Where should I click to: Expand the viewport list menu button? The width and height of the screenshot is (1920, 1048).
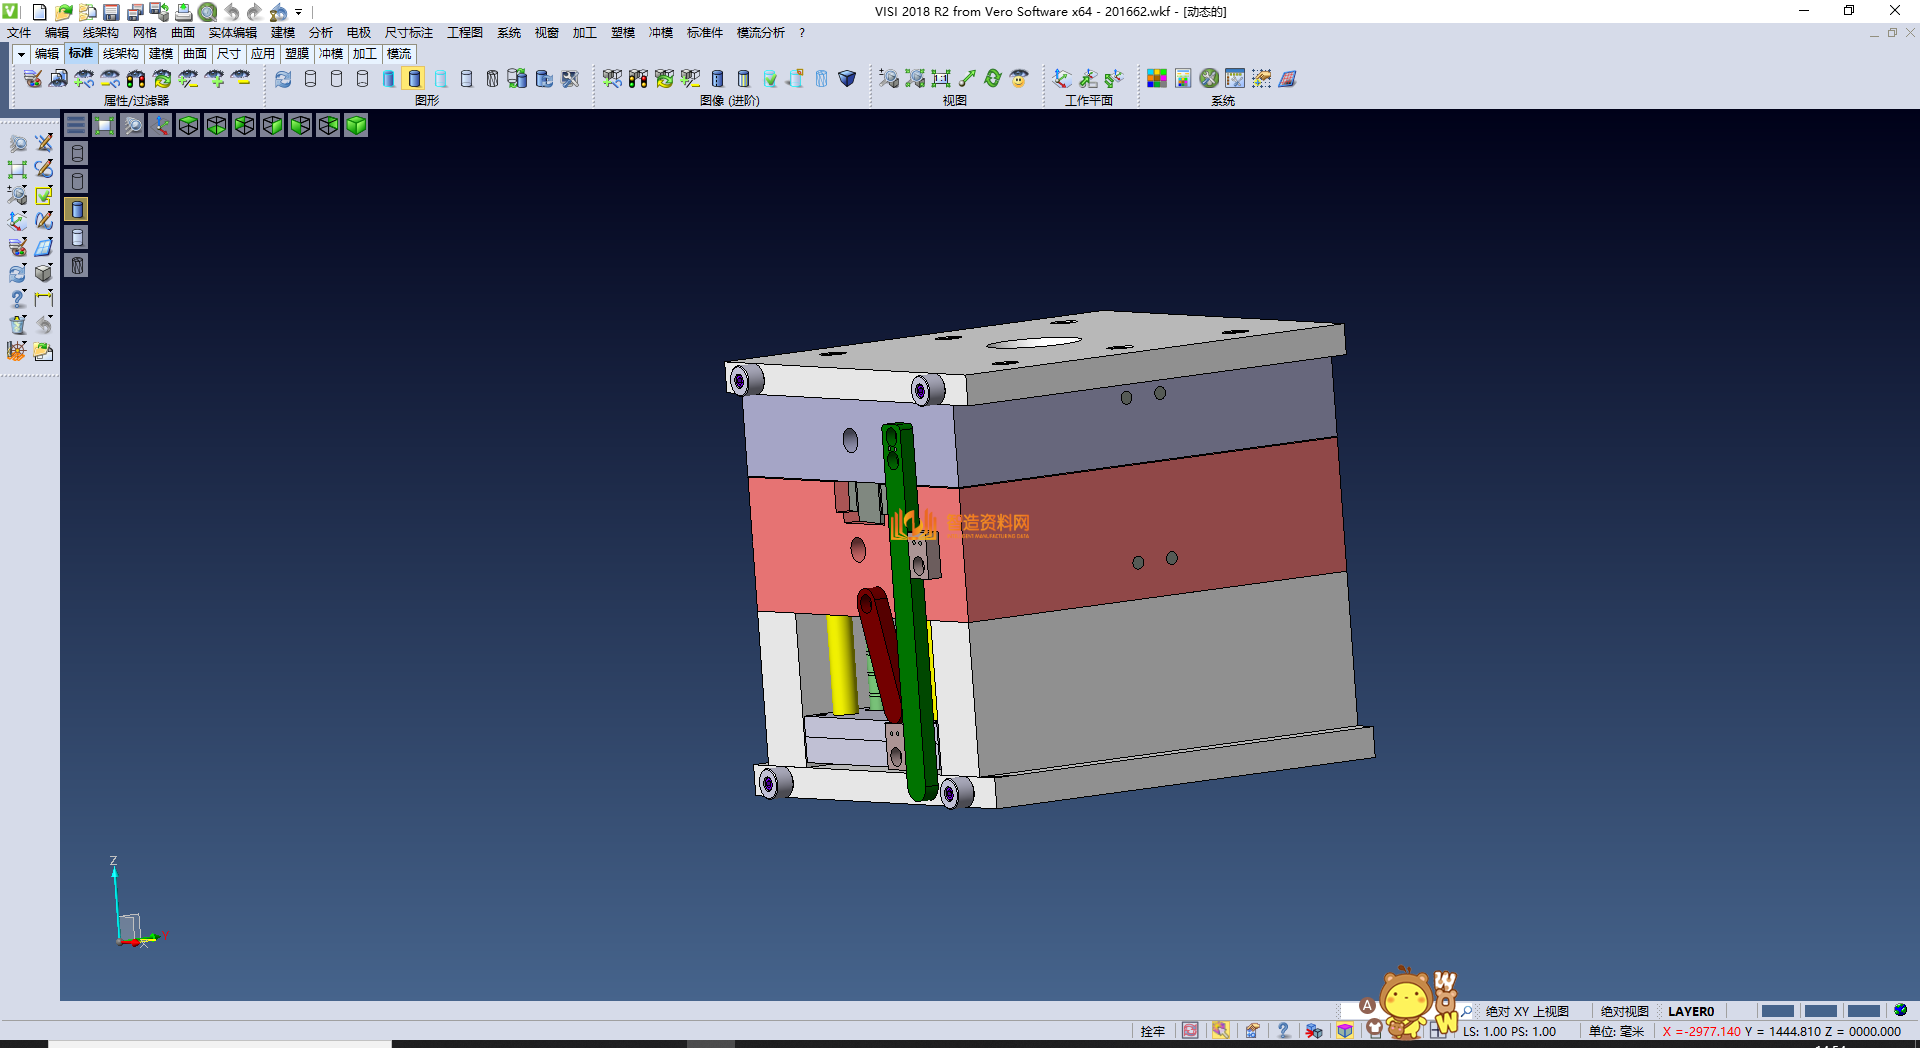[76, 125]
